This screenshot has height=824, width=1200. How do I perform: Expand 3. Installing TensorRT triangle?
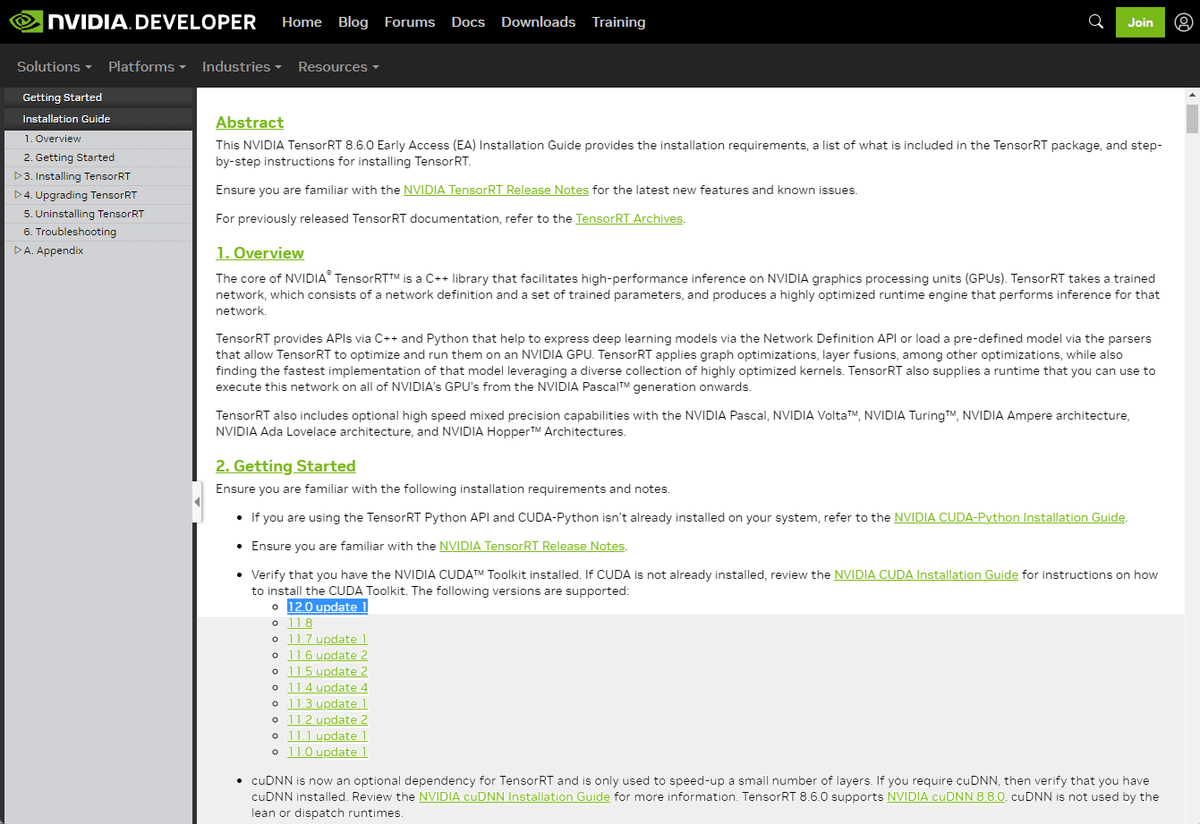coord(18,176)
